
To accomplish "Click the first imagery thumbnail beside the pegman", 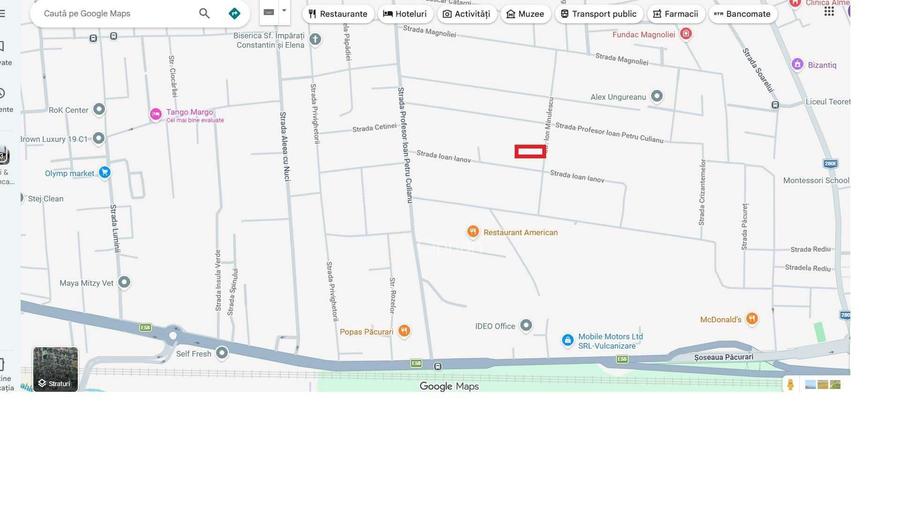I will tap(811, 384).
